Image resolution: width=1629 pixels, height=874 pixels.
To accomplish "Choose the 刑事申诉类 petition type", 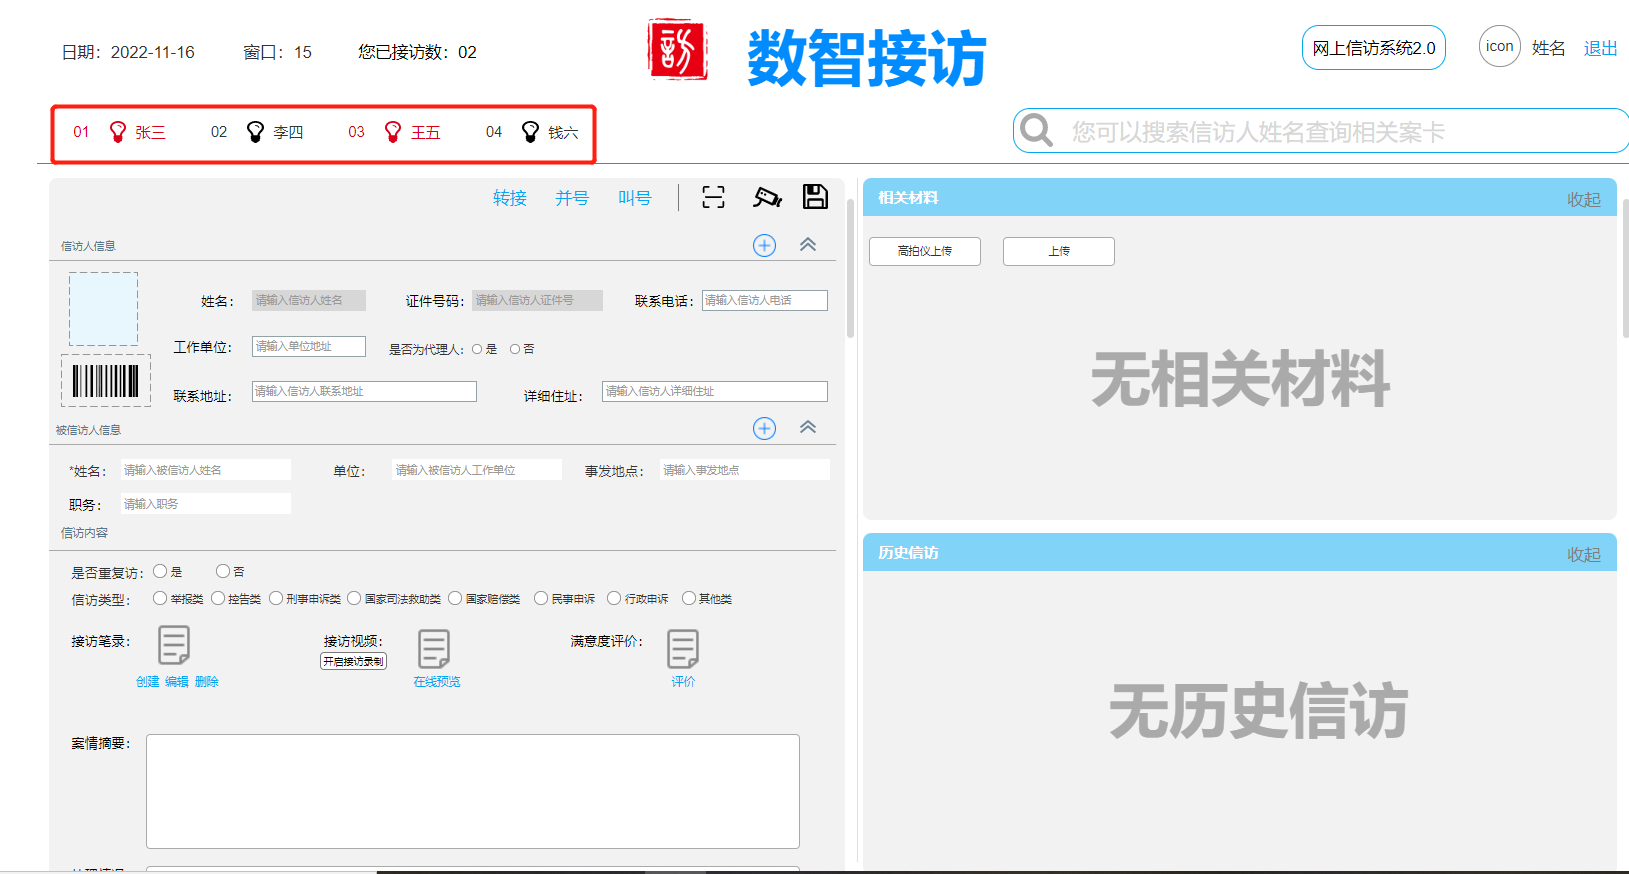I will (x=276, y=598).
